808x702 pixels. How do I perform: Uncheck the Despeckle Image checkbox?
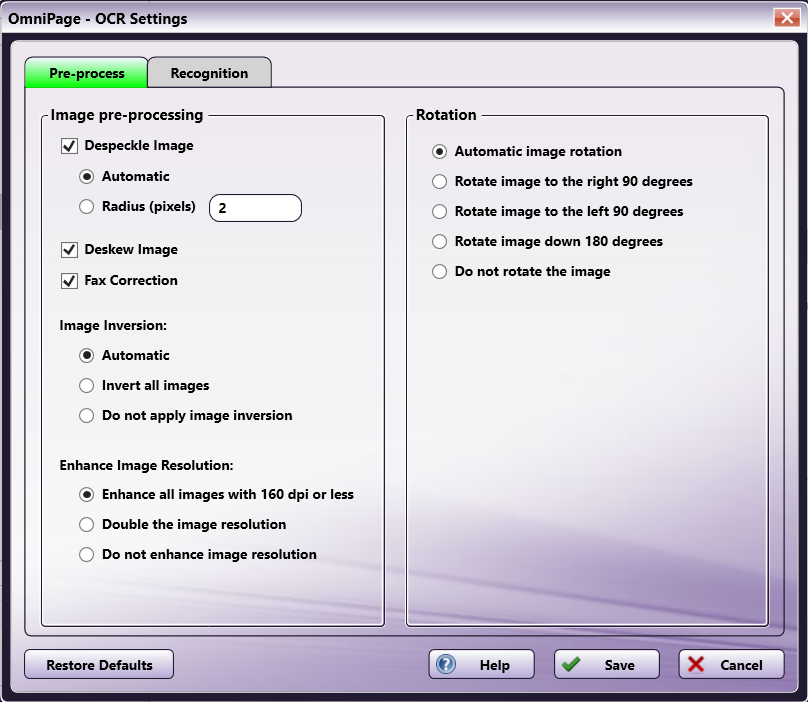pyautogui.click(x=70, y=146)
